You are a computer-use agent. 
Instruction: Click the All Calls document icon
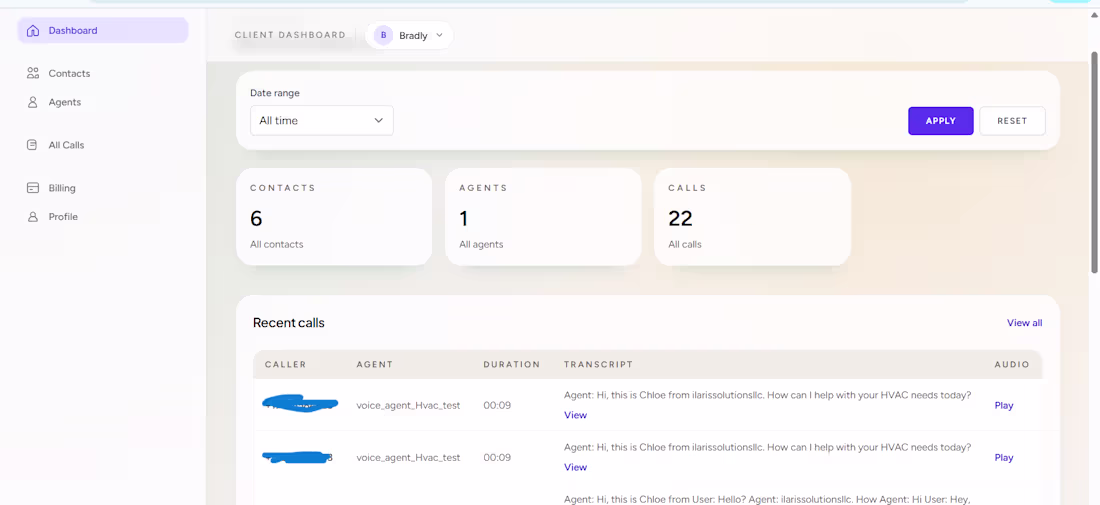click(x=32, y=145)
